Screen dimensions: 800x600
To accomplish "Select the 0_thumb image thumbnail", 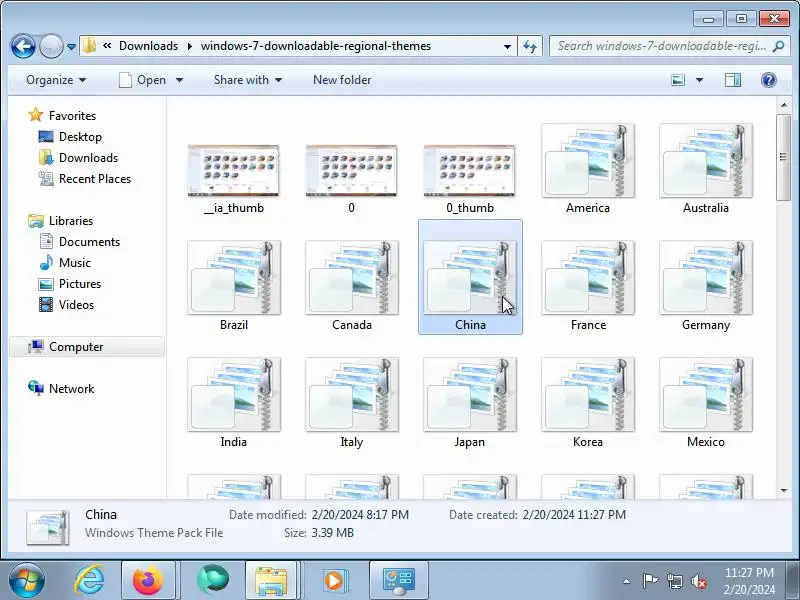I will 470,179.
